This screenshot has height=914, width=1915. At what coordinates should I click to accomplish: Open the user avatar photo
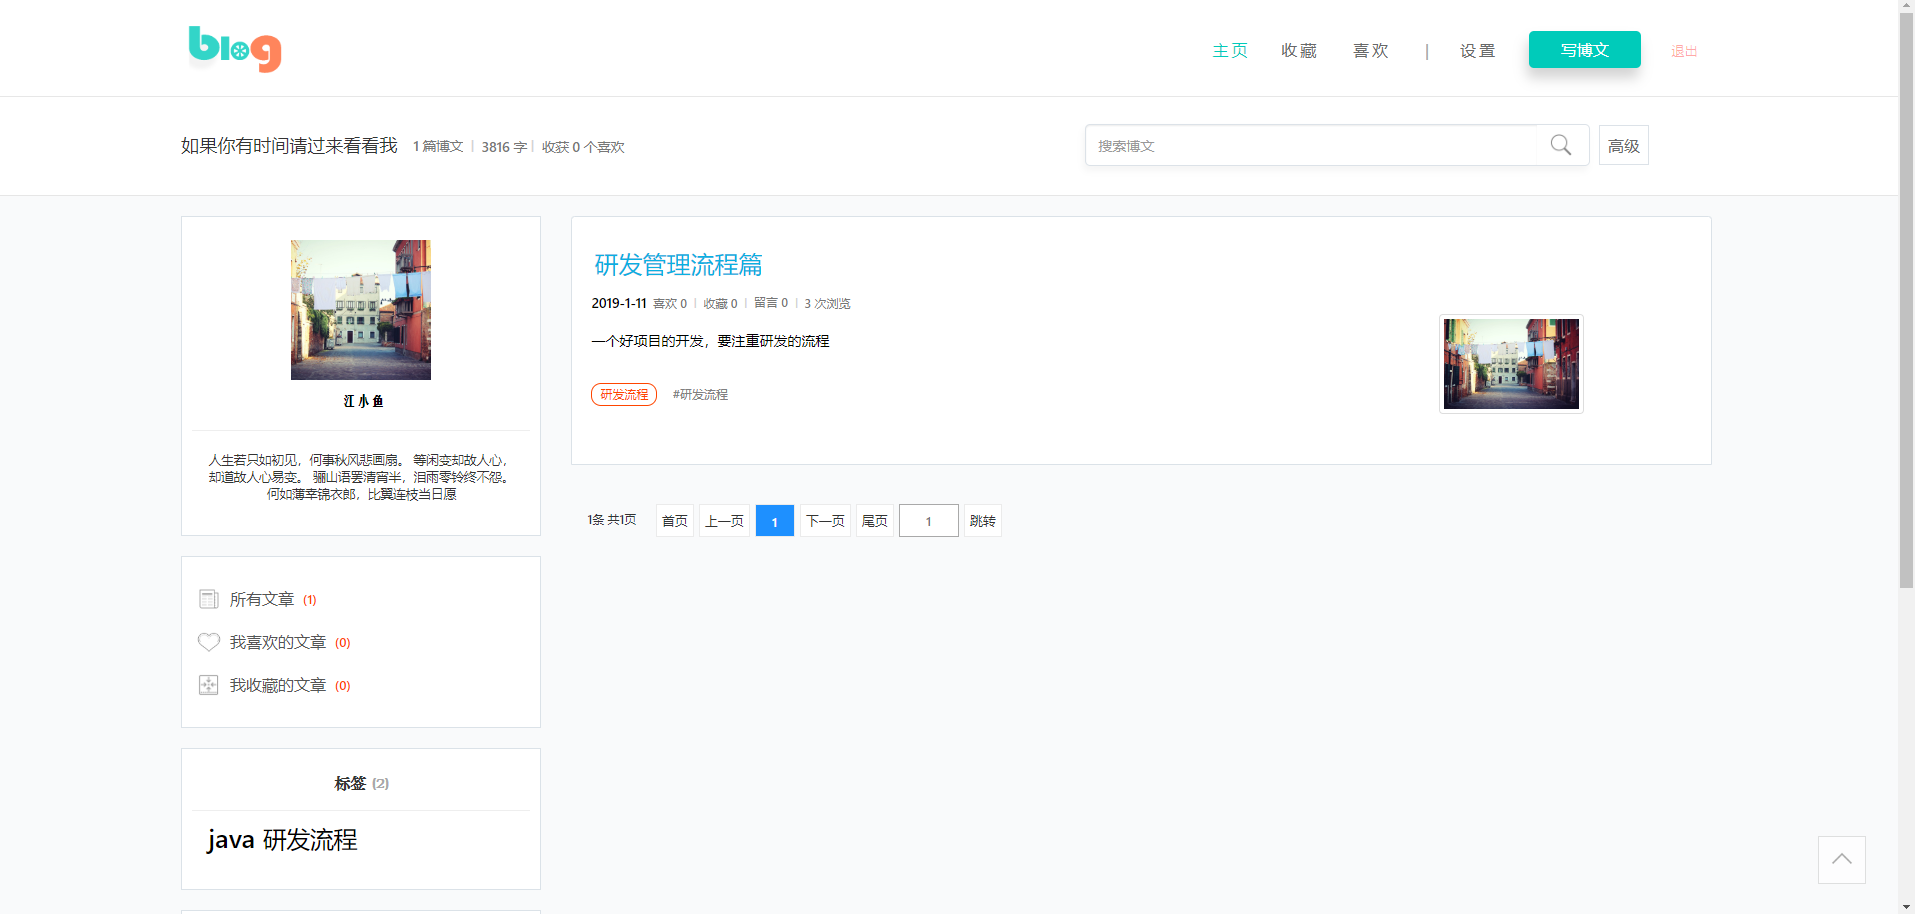point(360,309)
